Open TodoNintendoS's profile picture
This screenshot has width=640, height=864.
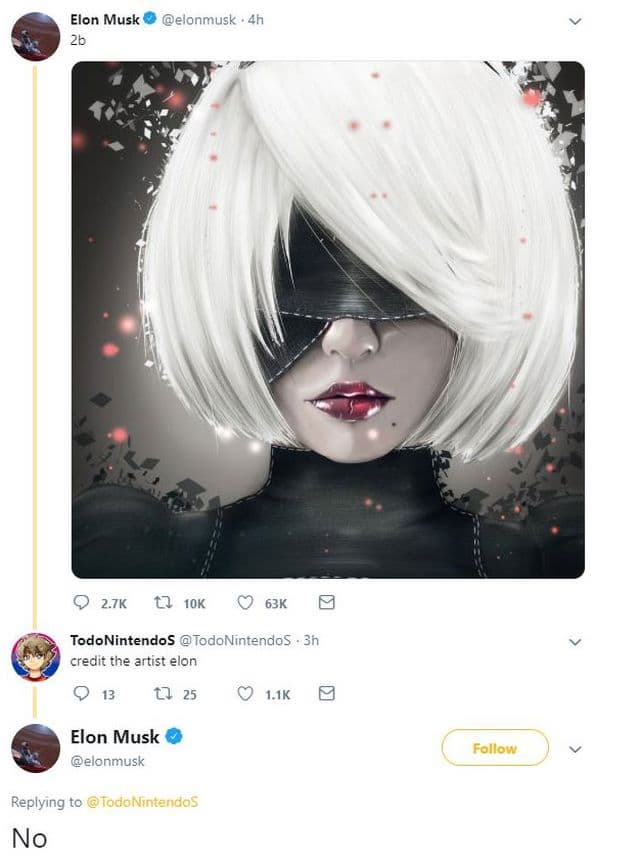point(35,656)
